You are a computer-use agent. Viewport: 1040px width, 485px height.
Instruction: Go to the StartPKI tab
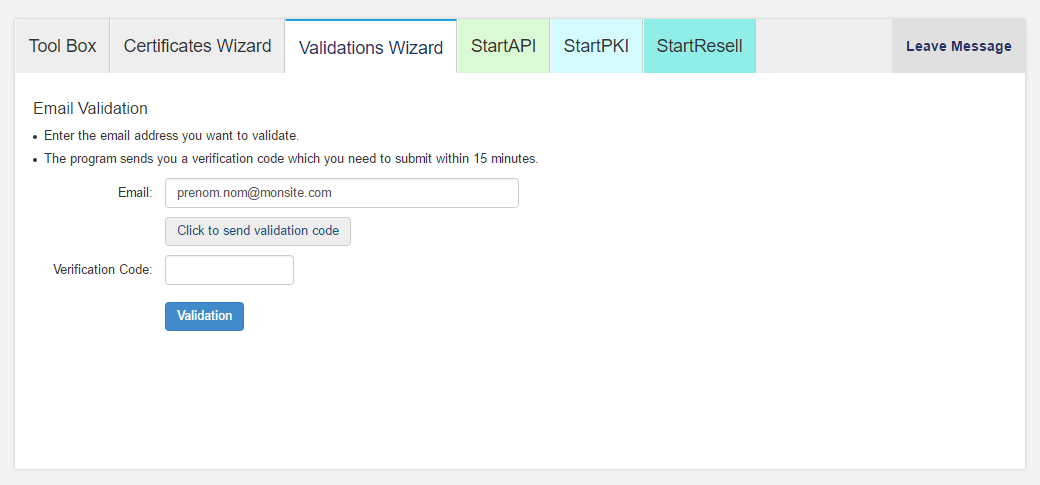(596, 46)
